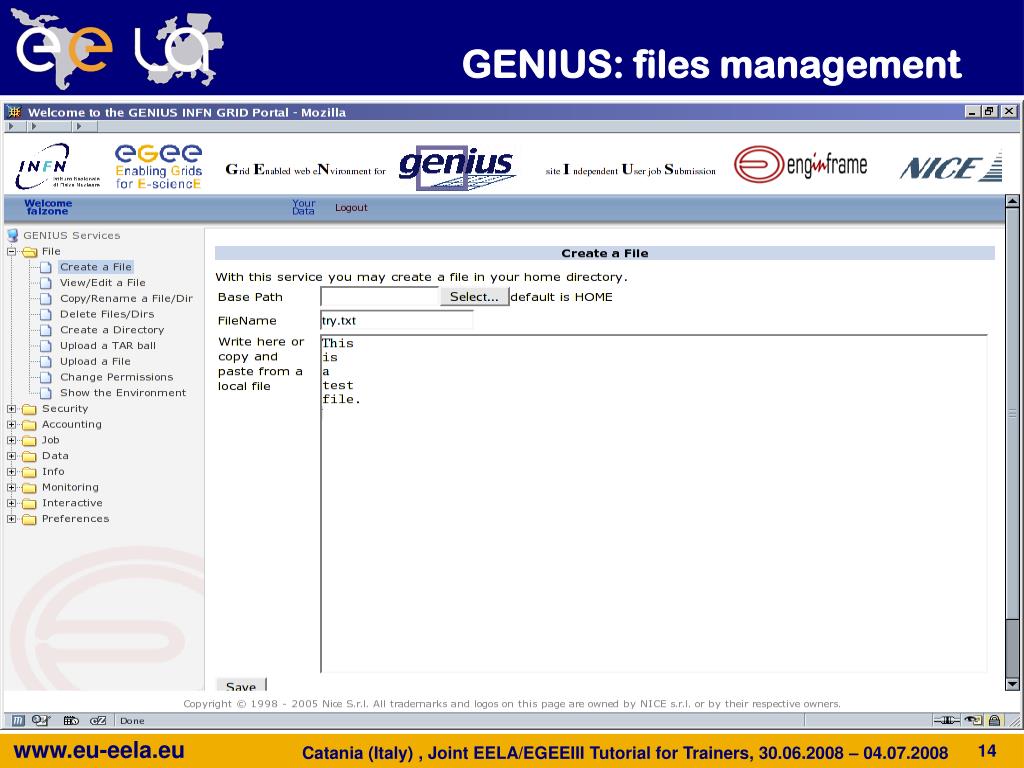Click the composer icon in the status bar

coord(71,720)
